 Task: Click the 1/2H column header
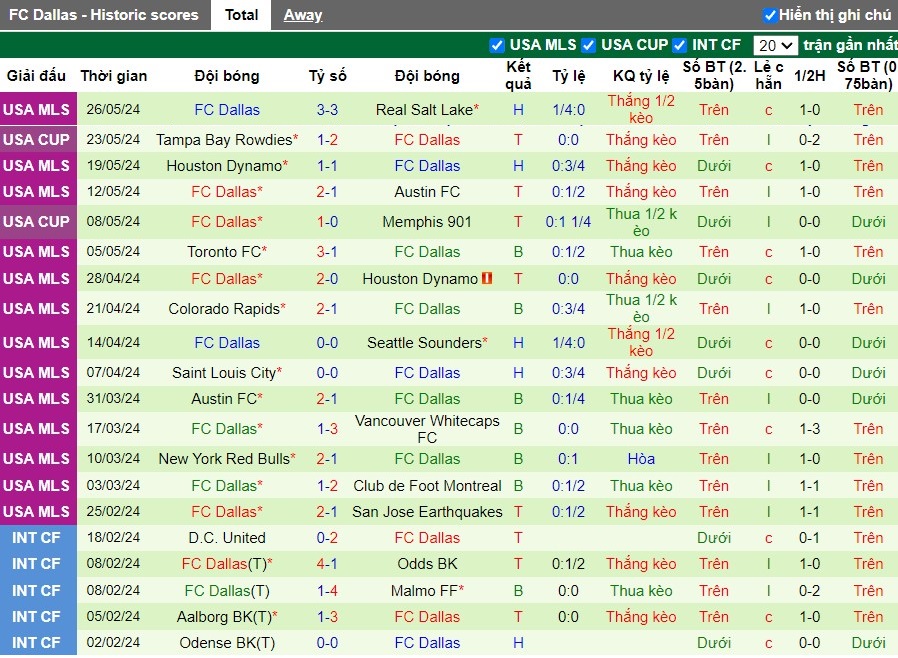[x=809, y=76]
